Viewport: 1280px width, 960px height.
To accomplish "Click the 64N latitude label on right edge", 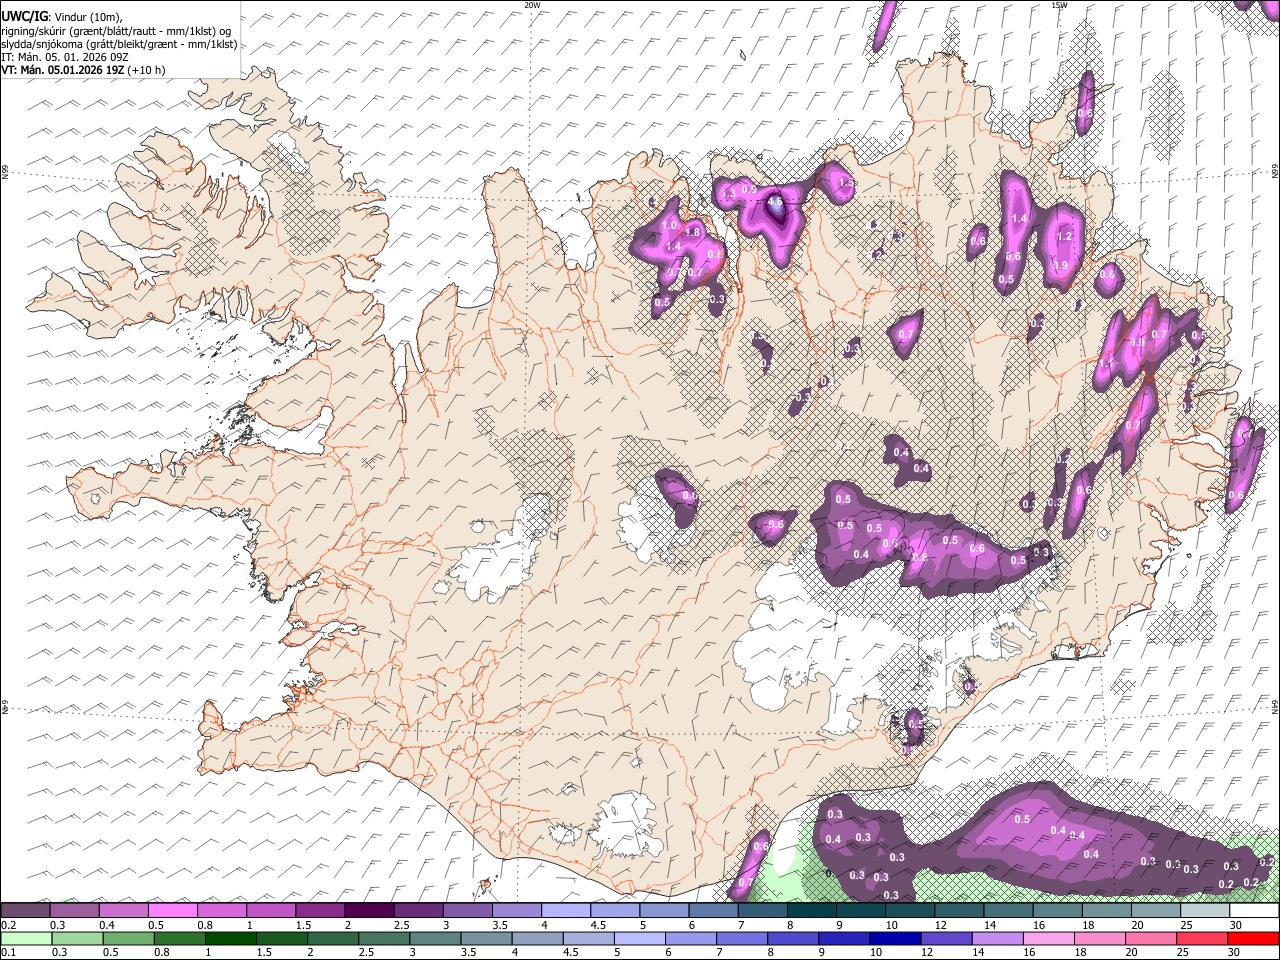I will point(1275,707).
